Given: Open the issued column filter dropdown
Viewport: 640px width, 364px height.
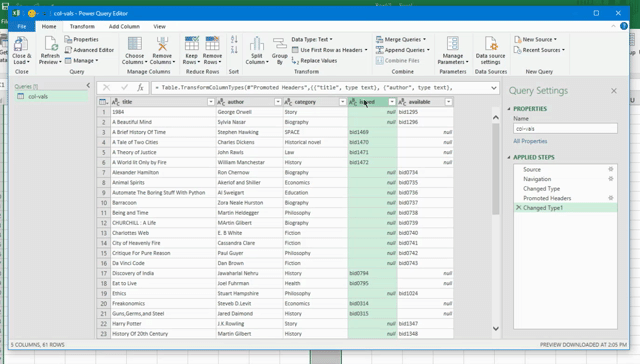Looking at the screenshot, I should click(392, 102).
